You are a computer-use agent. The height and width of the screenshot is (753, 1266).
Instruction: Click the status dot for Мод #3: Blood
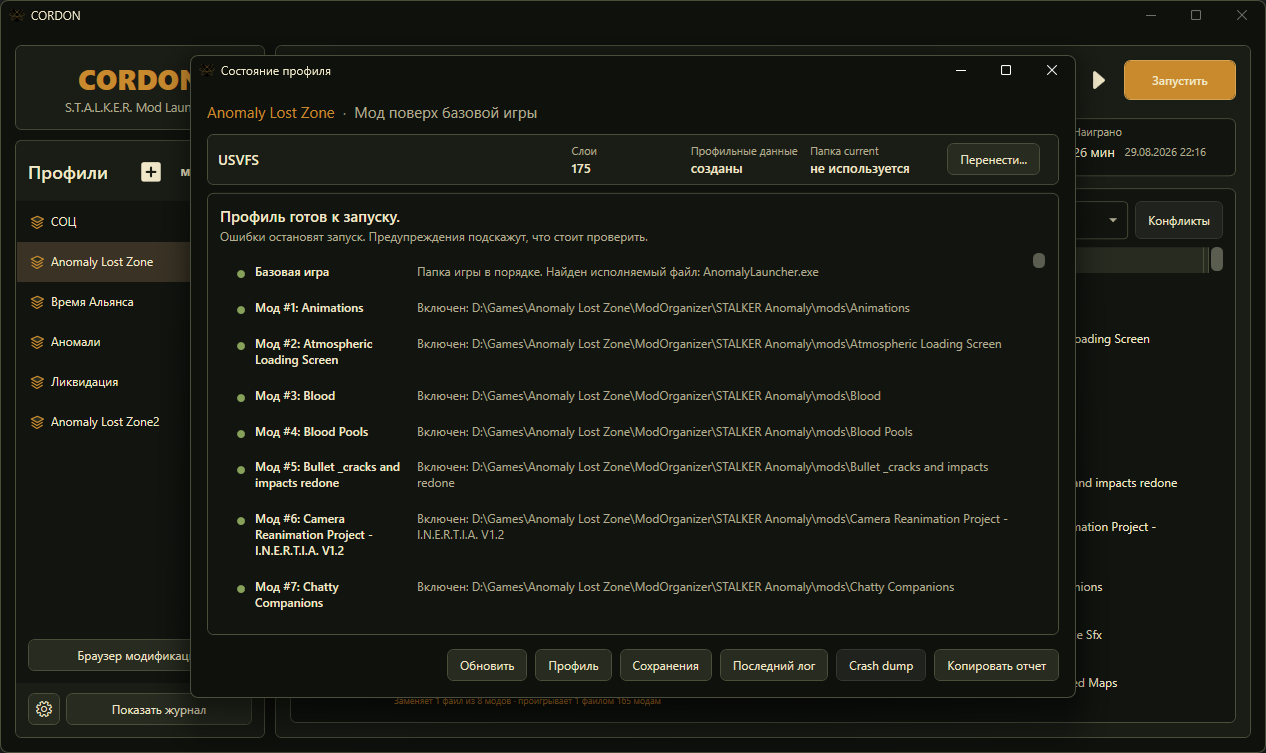point(241,397)
